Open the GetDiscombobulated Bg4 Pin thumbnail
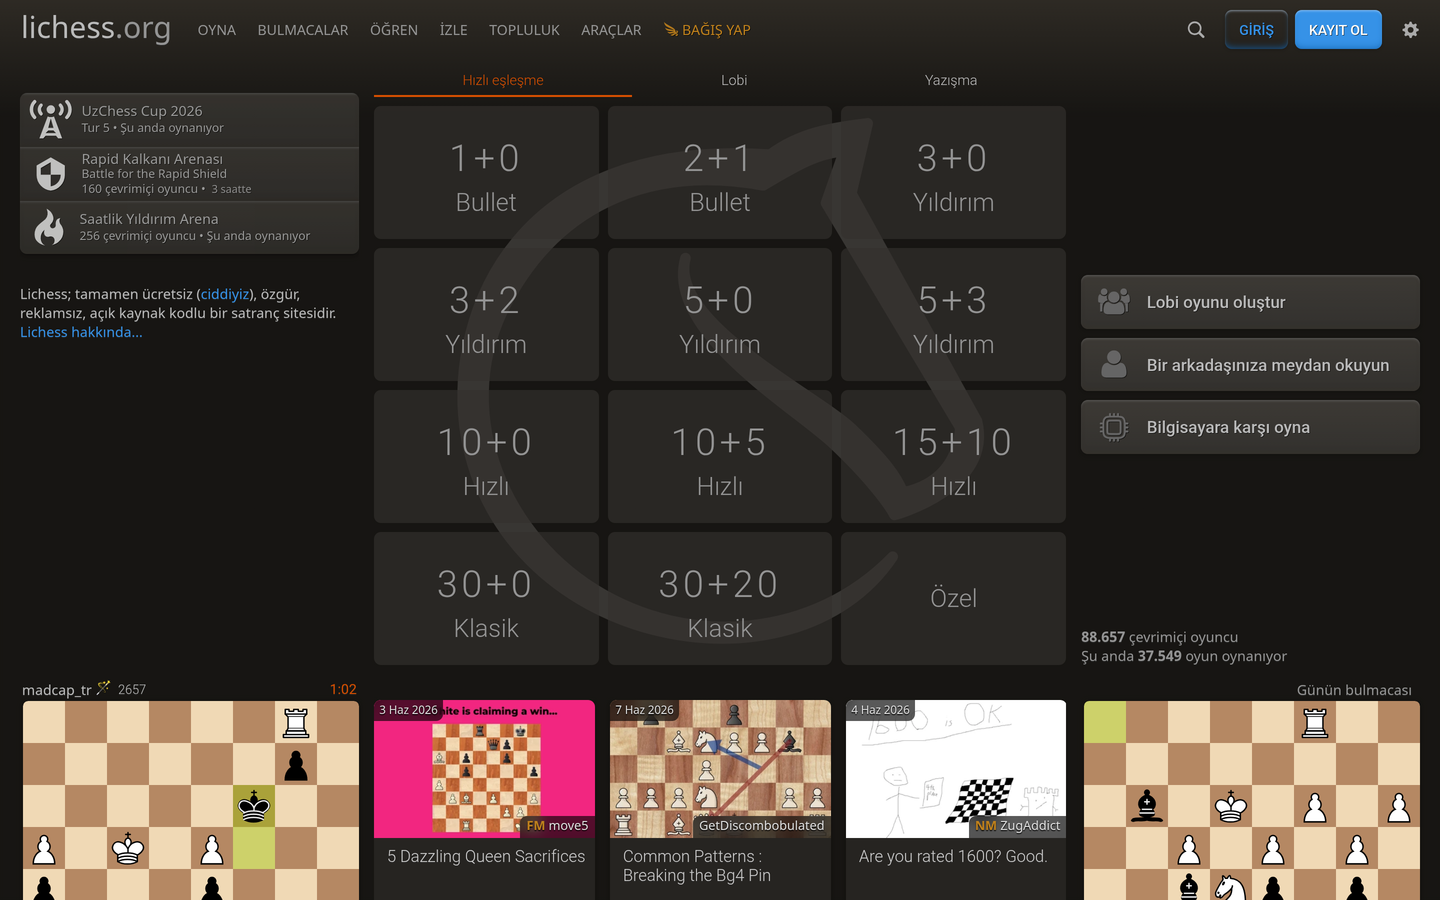Image resolution: width=1440 pixels, height=900 pixels. 720,769
